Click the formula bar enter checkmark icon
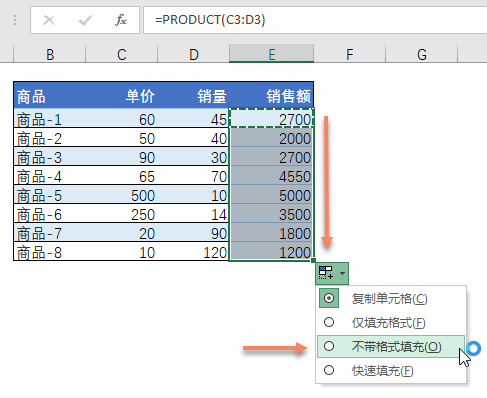 pos(85,21)
